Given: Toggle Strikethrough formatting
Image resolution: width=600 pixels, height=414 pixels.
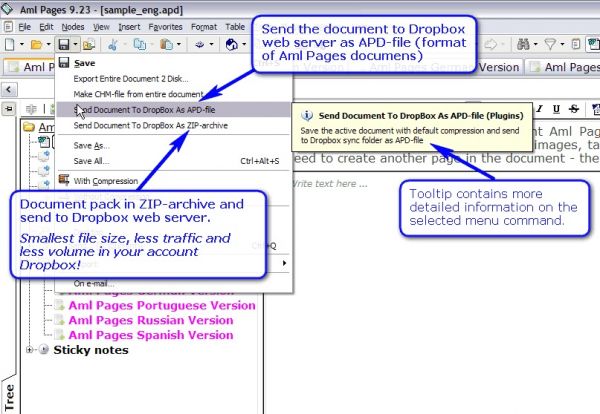Looking at the screenshot, I should coord(574,109).
